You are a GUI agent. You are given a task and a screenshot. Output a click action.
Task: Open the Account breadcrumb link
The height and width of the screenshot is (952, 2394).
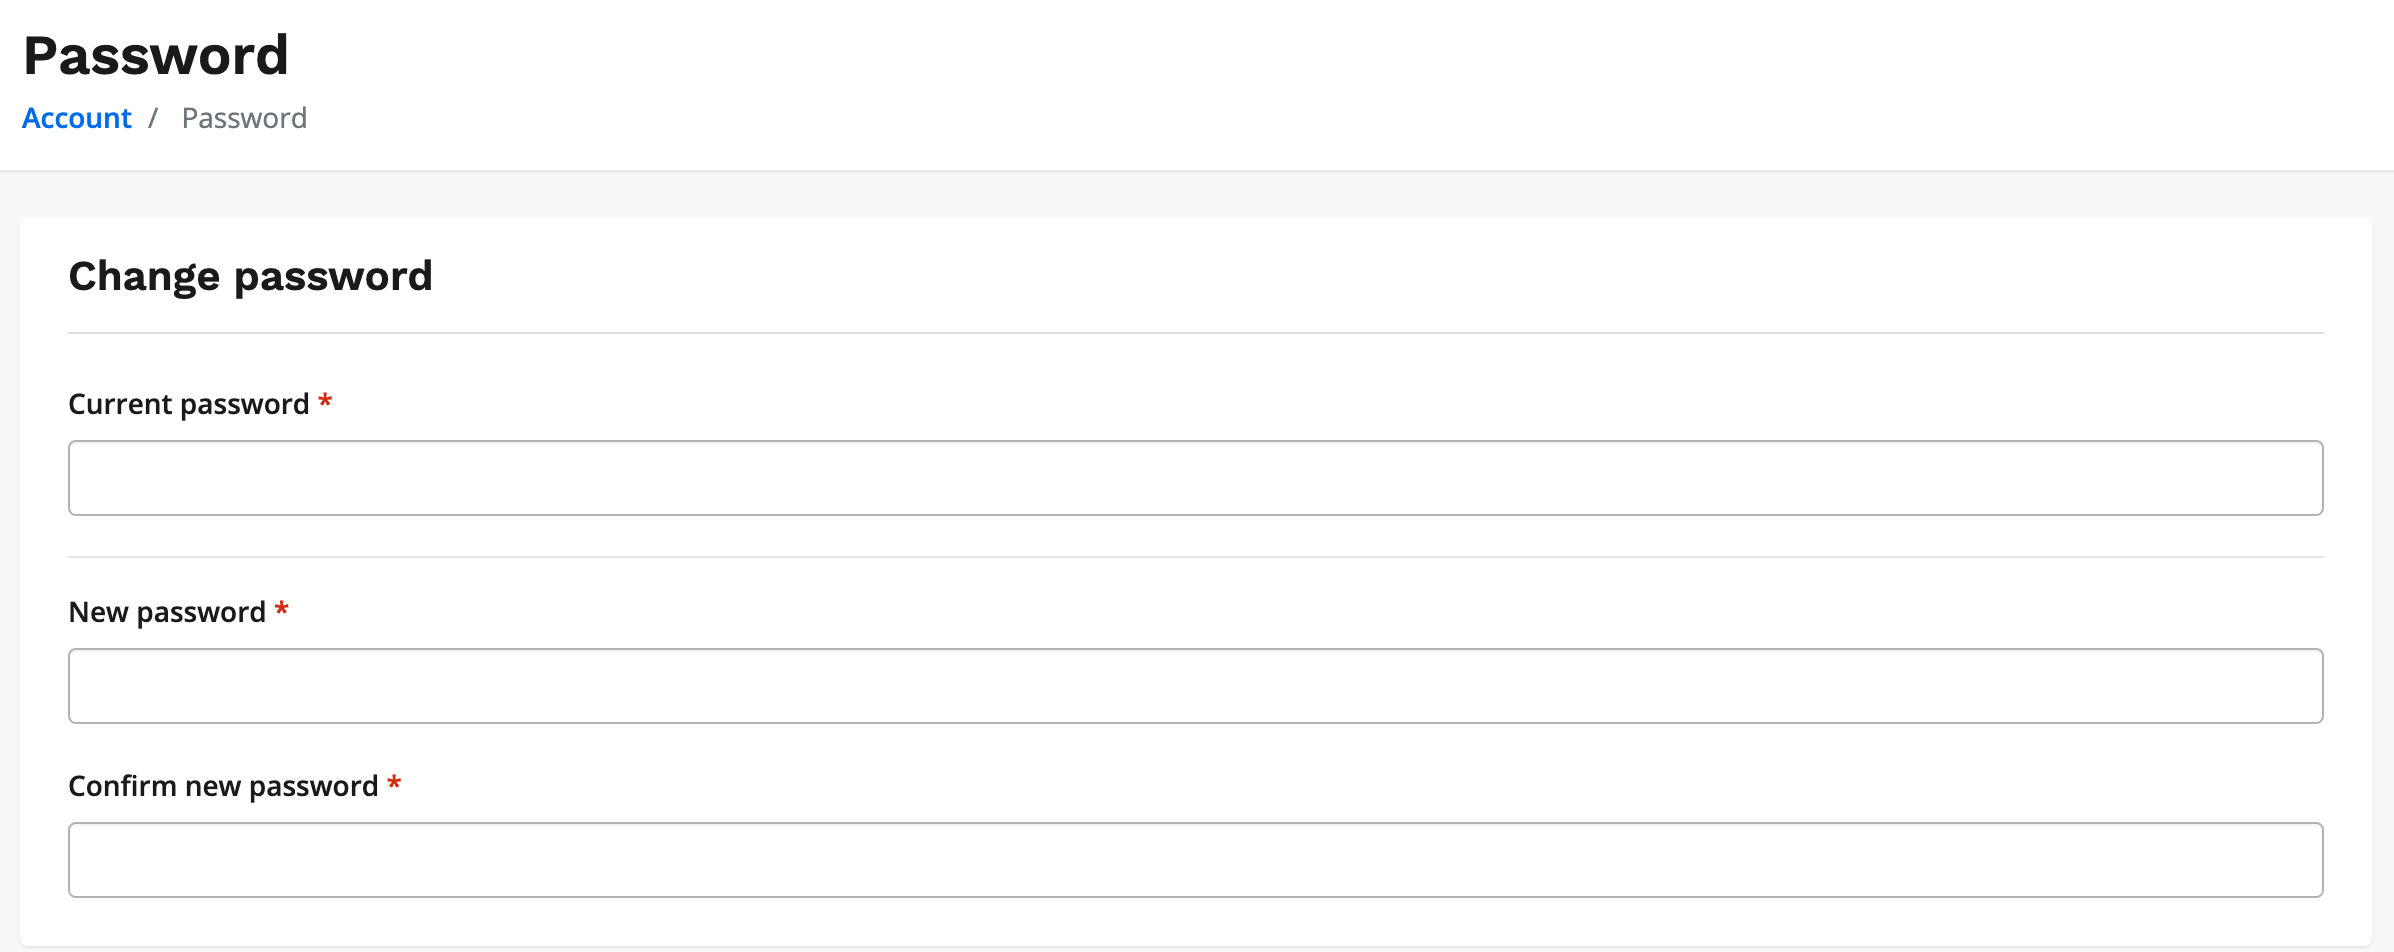77,118
